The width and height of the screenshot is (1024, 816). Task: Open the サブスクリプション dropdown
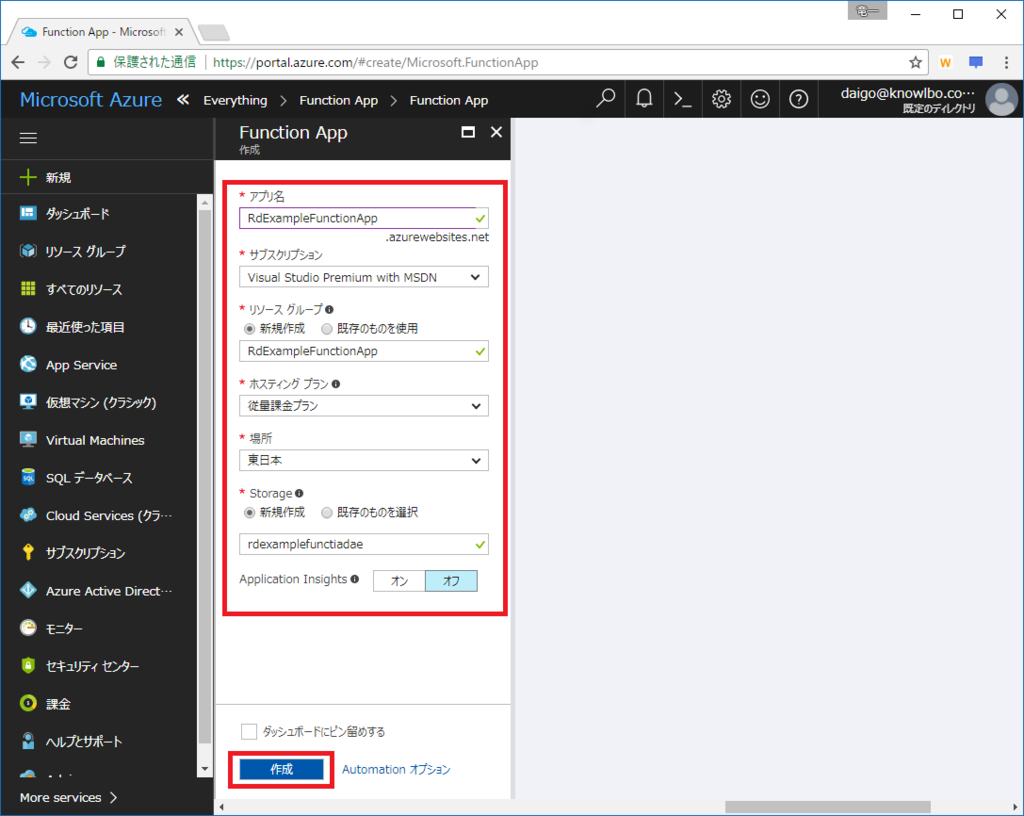click(363, 276)
